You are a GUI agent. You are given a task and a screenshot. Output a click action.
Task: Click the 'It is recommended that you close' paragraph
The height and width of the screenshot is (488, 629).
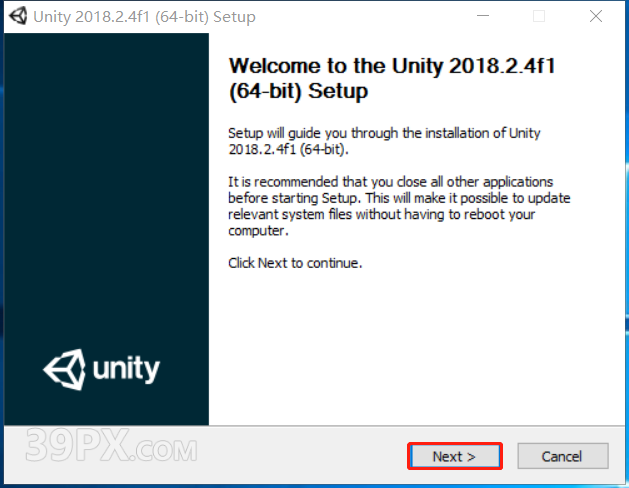coord(399,206)
